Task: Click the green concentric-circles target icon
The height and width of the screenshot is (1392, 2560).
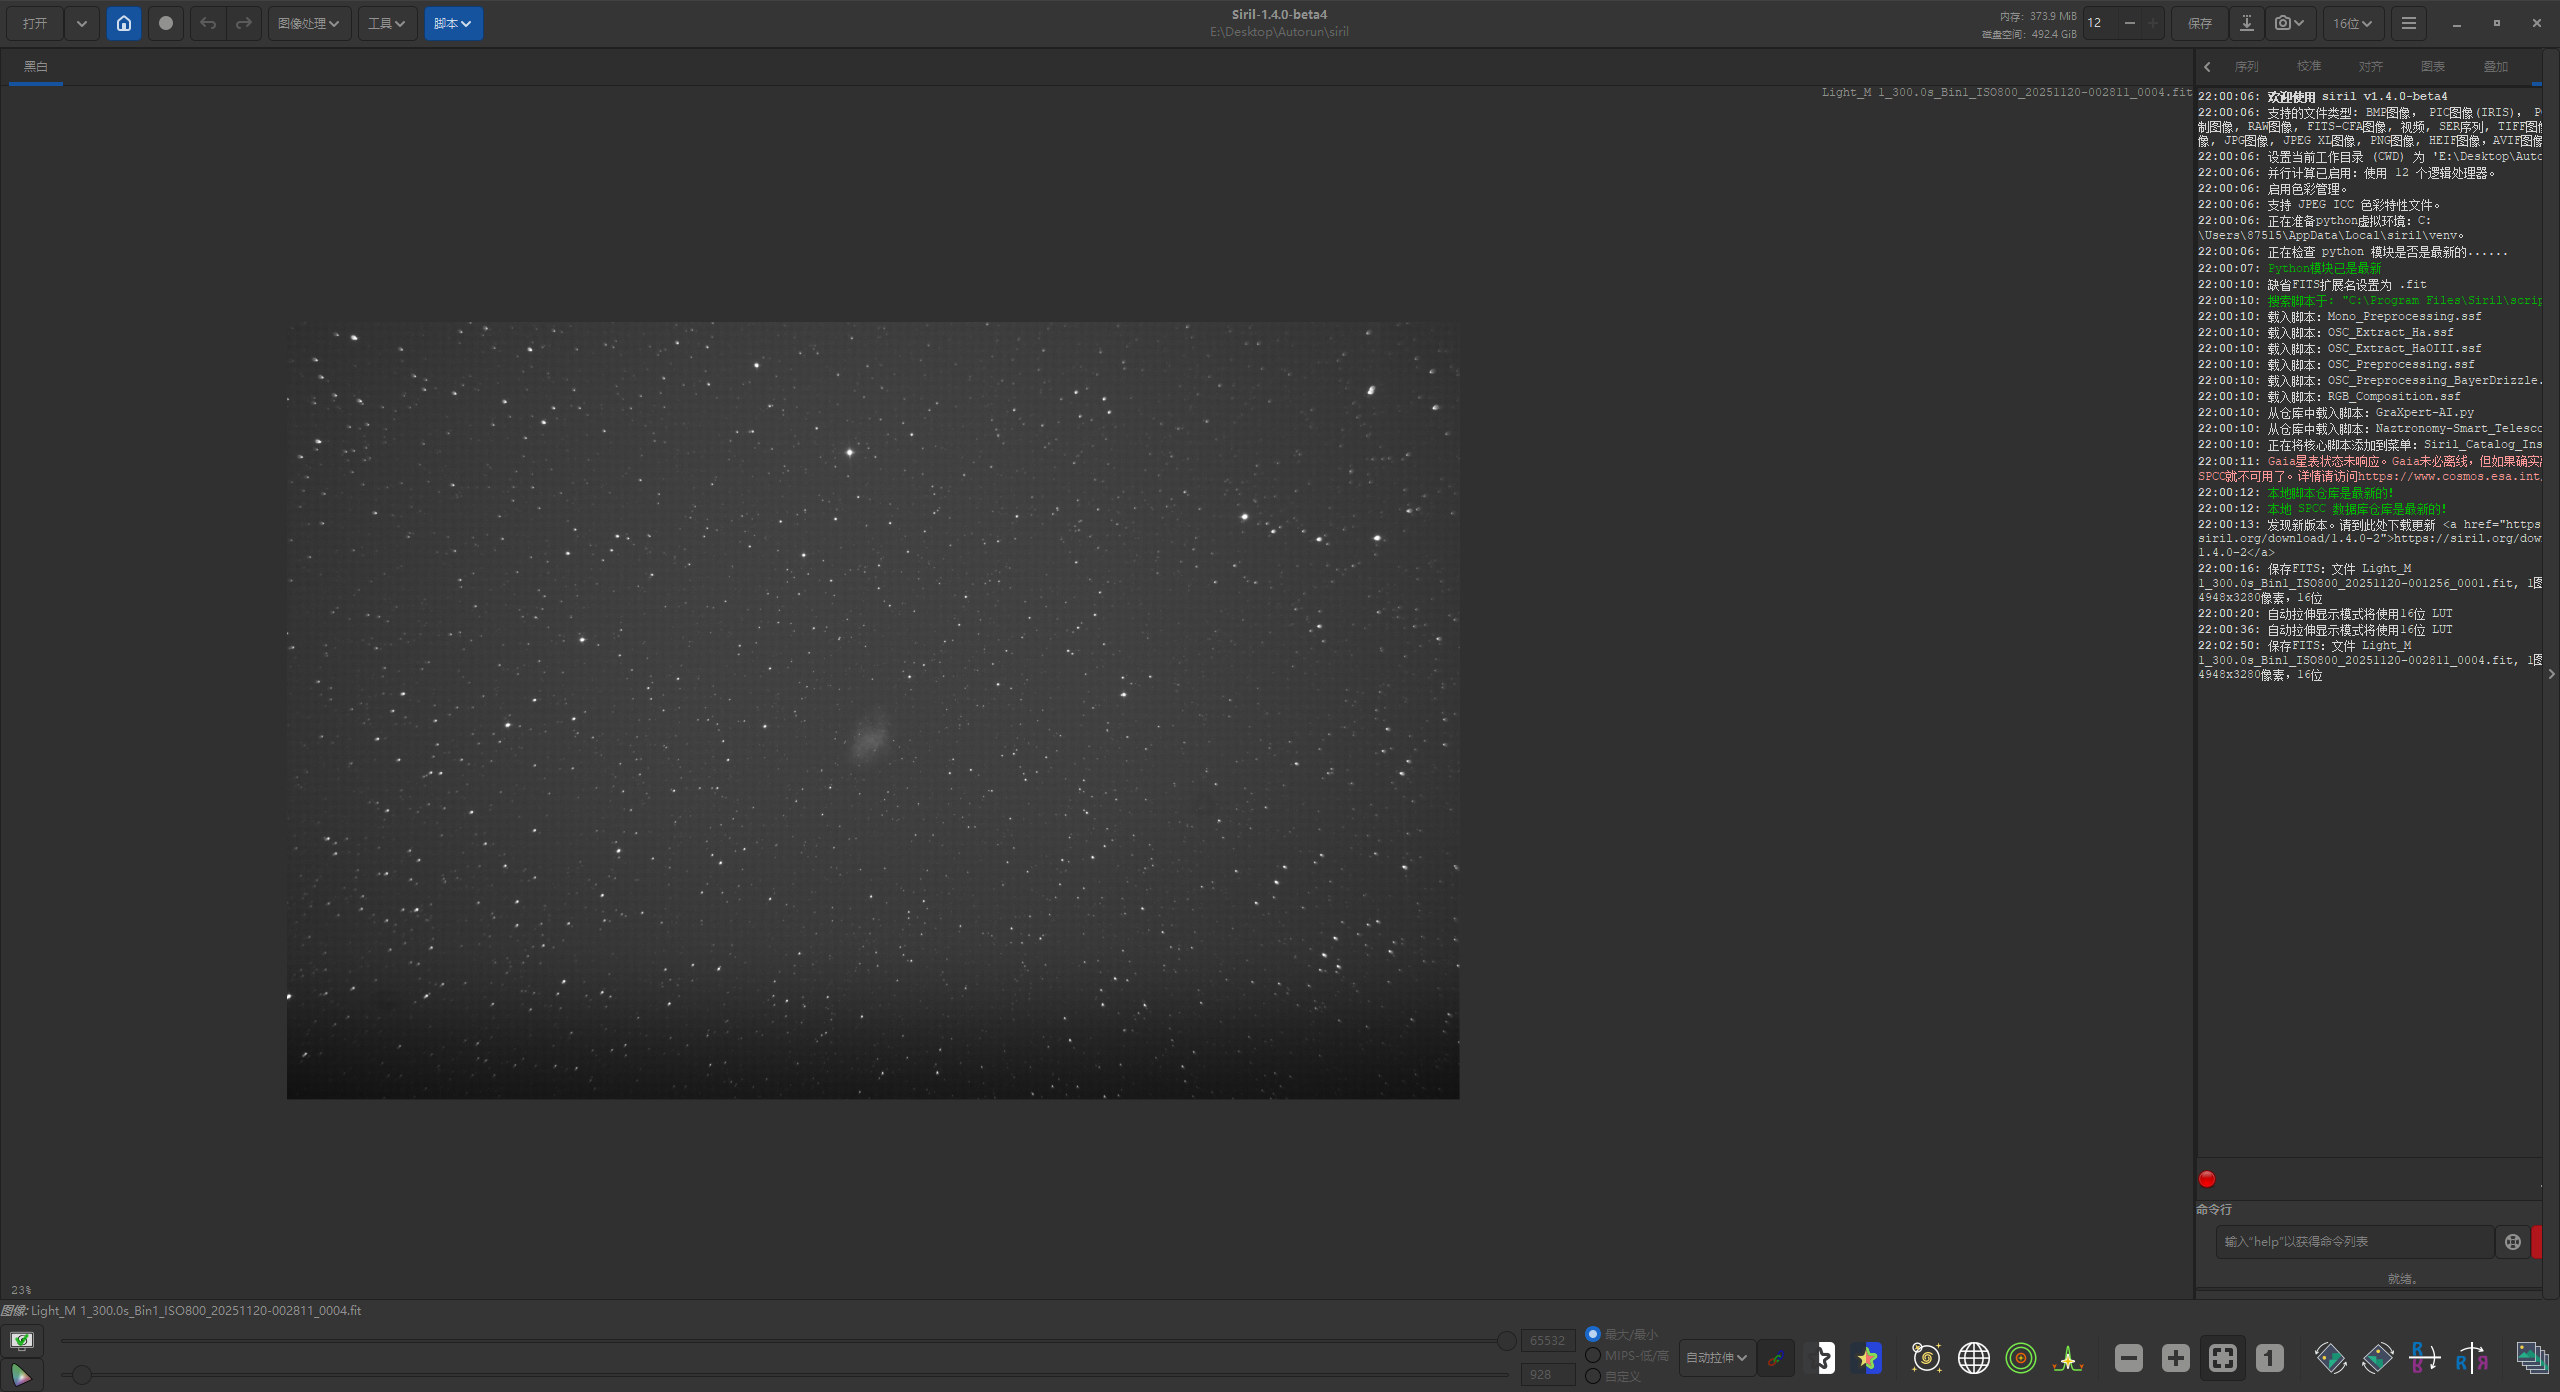Action: [x=2021, y=1357]
